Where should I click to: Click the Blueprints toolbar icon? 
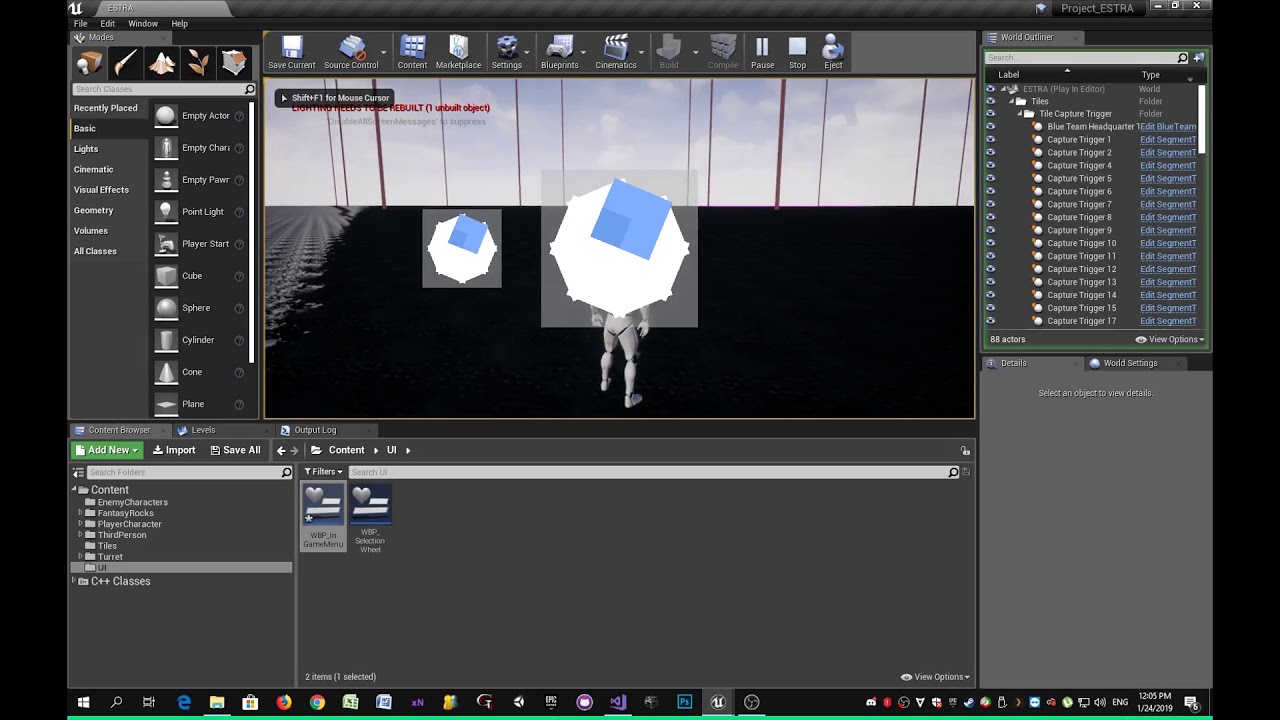[x=560, y=53]
